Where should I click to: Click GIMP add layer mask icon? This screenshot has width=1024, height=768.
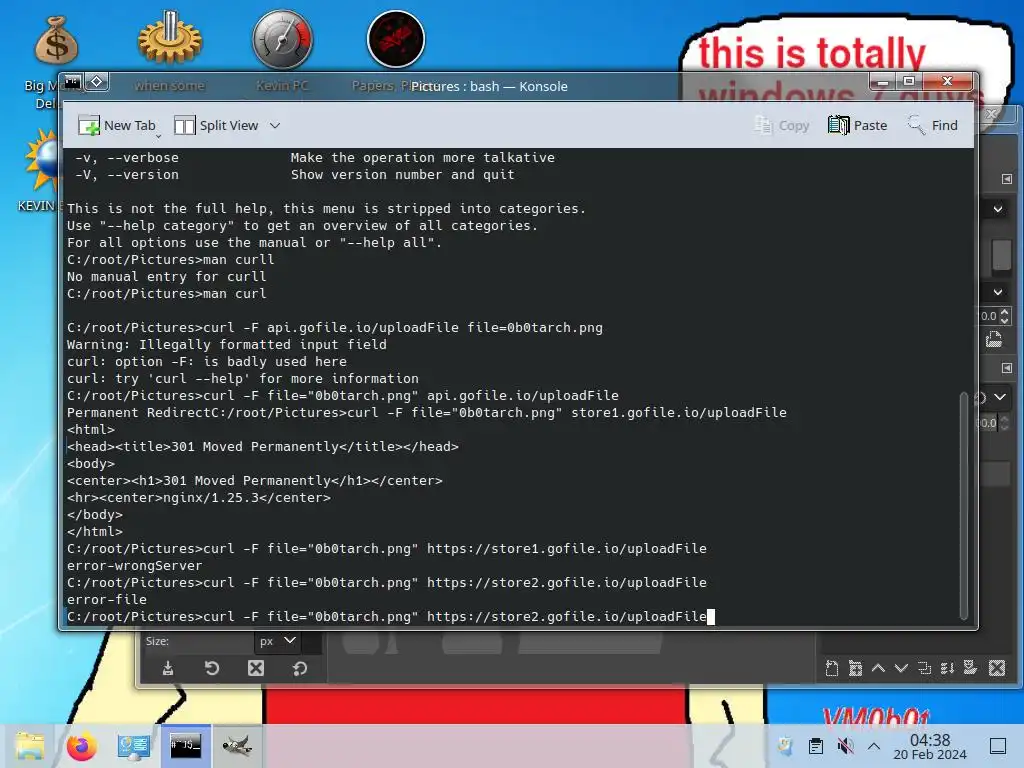[x=970, y=668]
